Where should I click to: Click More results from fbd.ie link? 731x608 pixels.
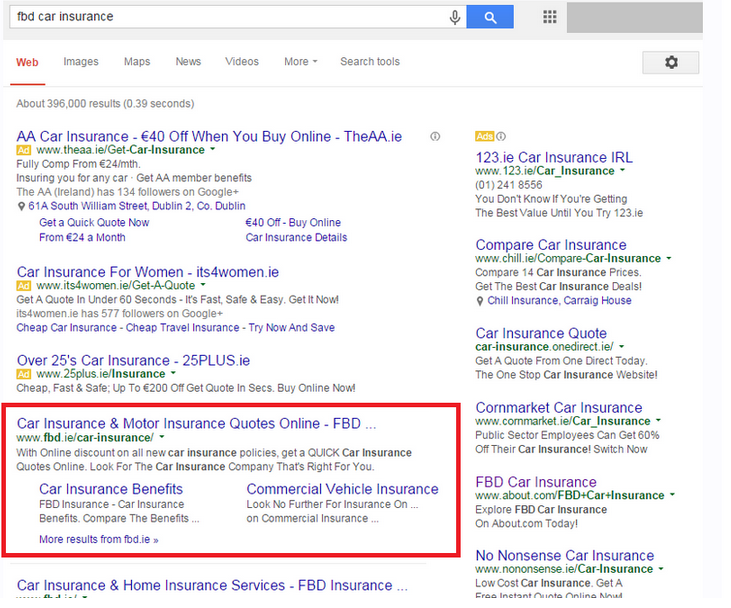[99, 539]
